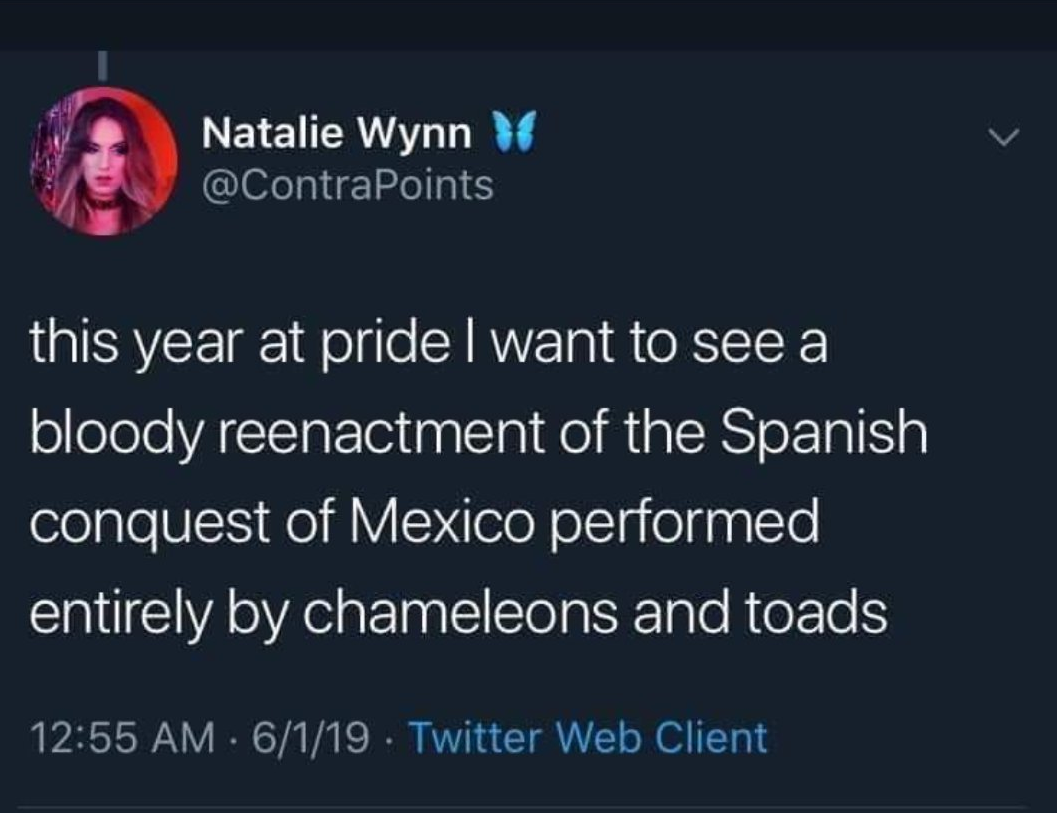Click the word "Mexico" in the tweet
This screenshot has width=1057, height=813.
(x=436, y=524)
